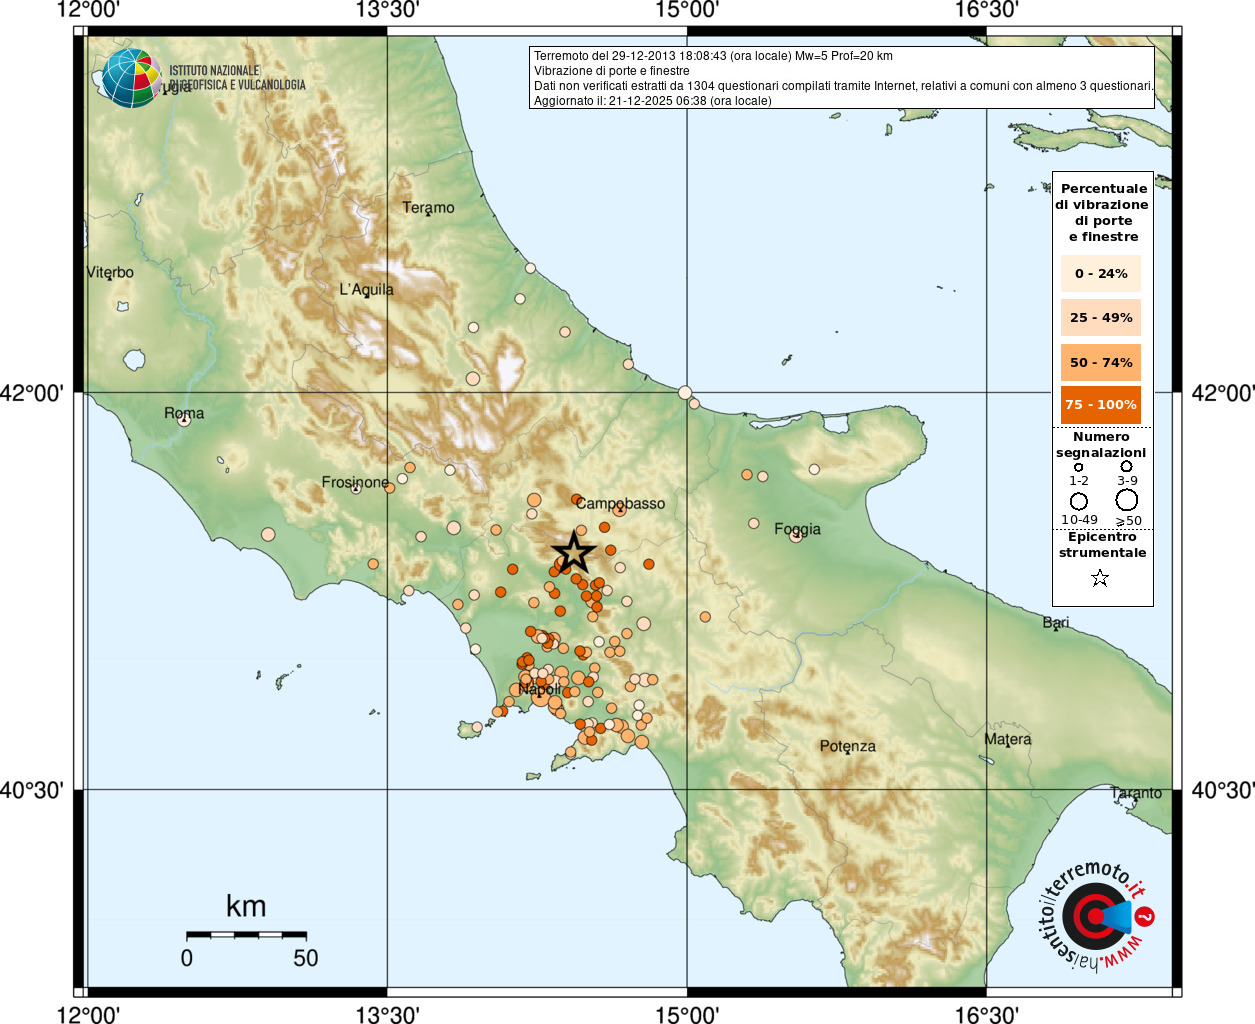The width and height of the screenshot is (1255, 1024).
Task: Click the INGV globe logo
Action: click(x=131, y=78)
